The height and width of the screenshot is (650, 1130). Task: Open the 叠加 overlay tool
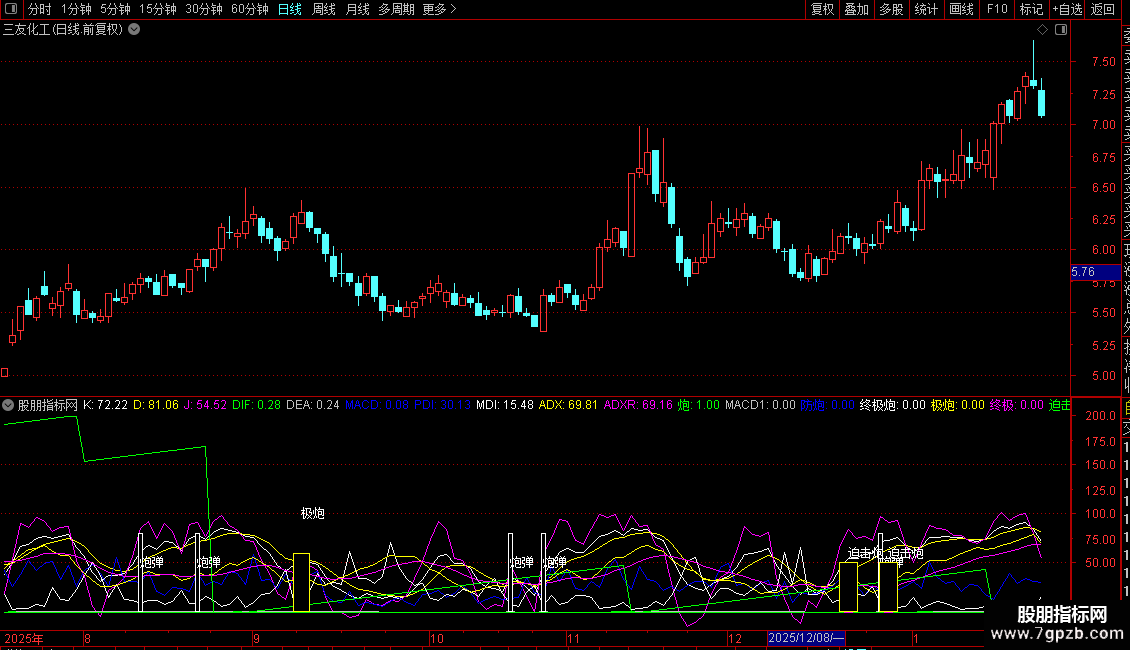856,9
